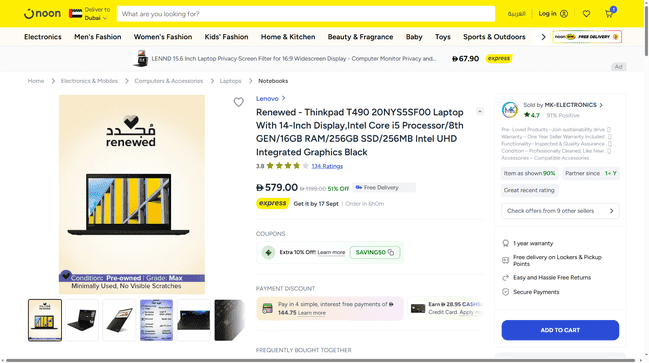Click the 1 year warranty icon
The height and width of the screenshot is (363, 649).
click(505, 243)
